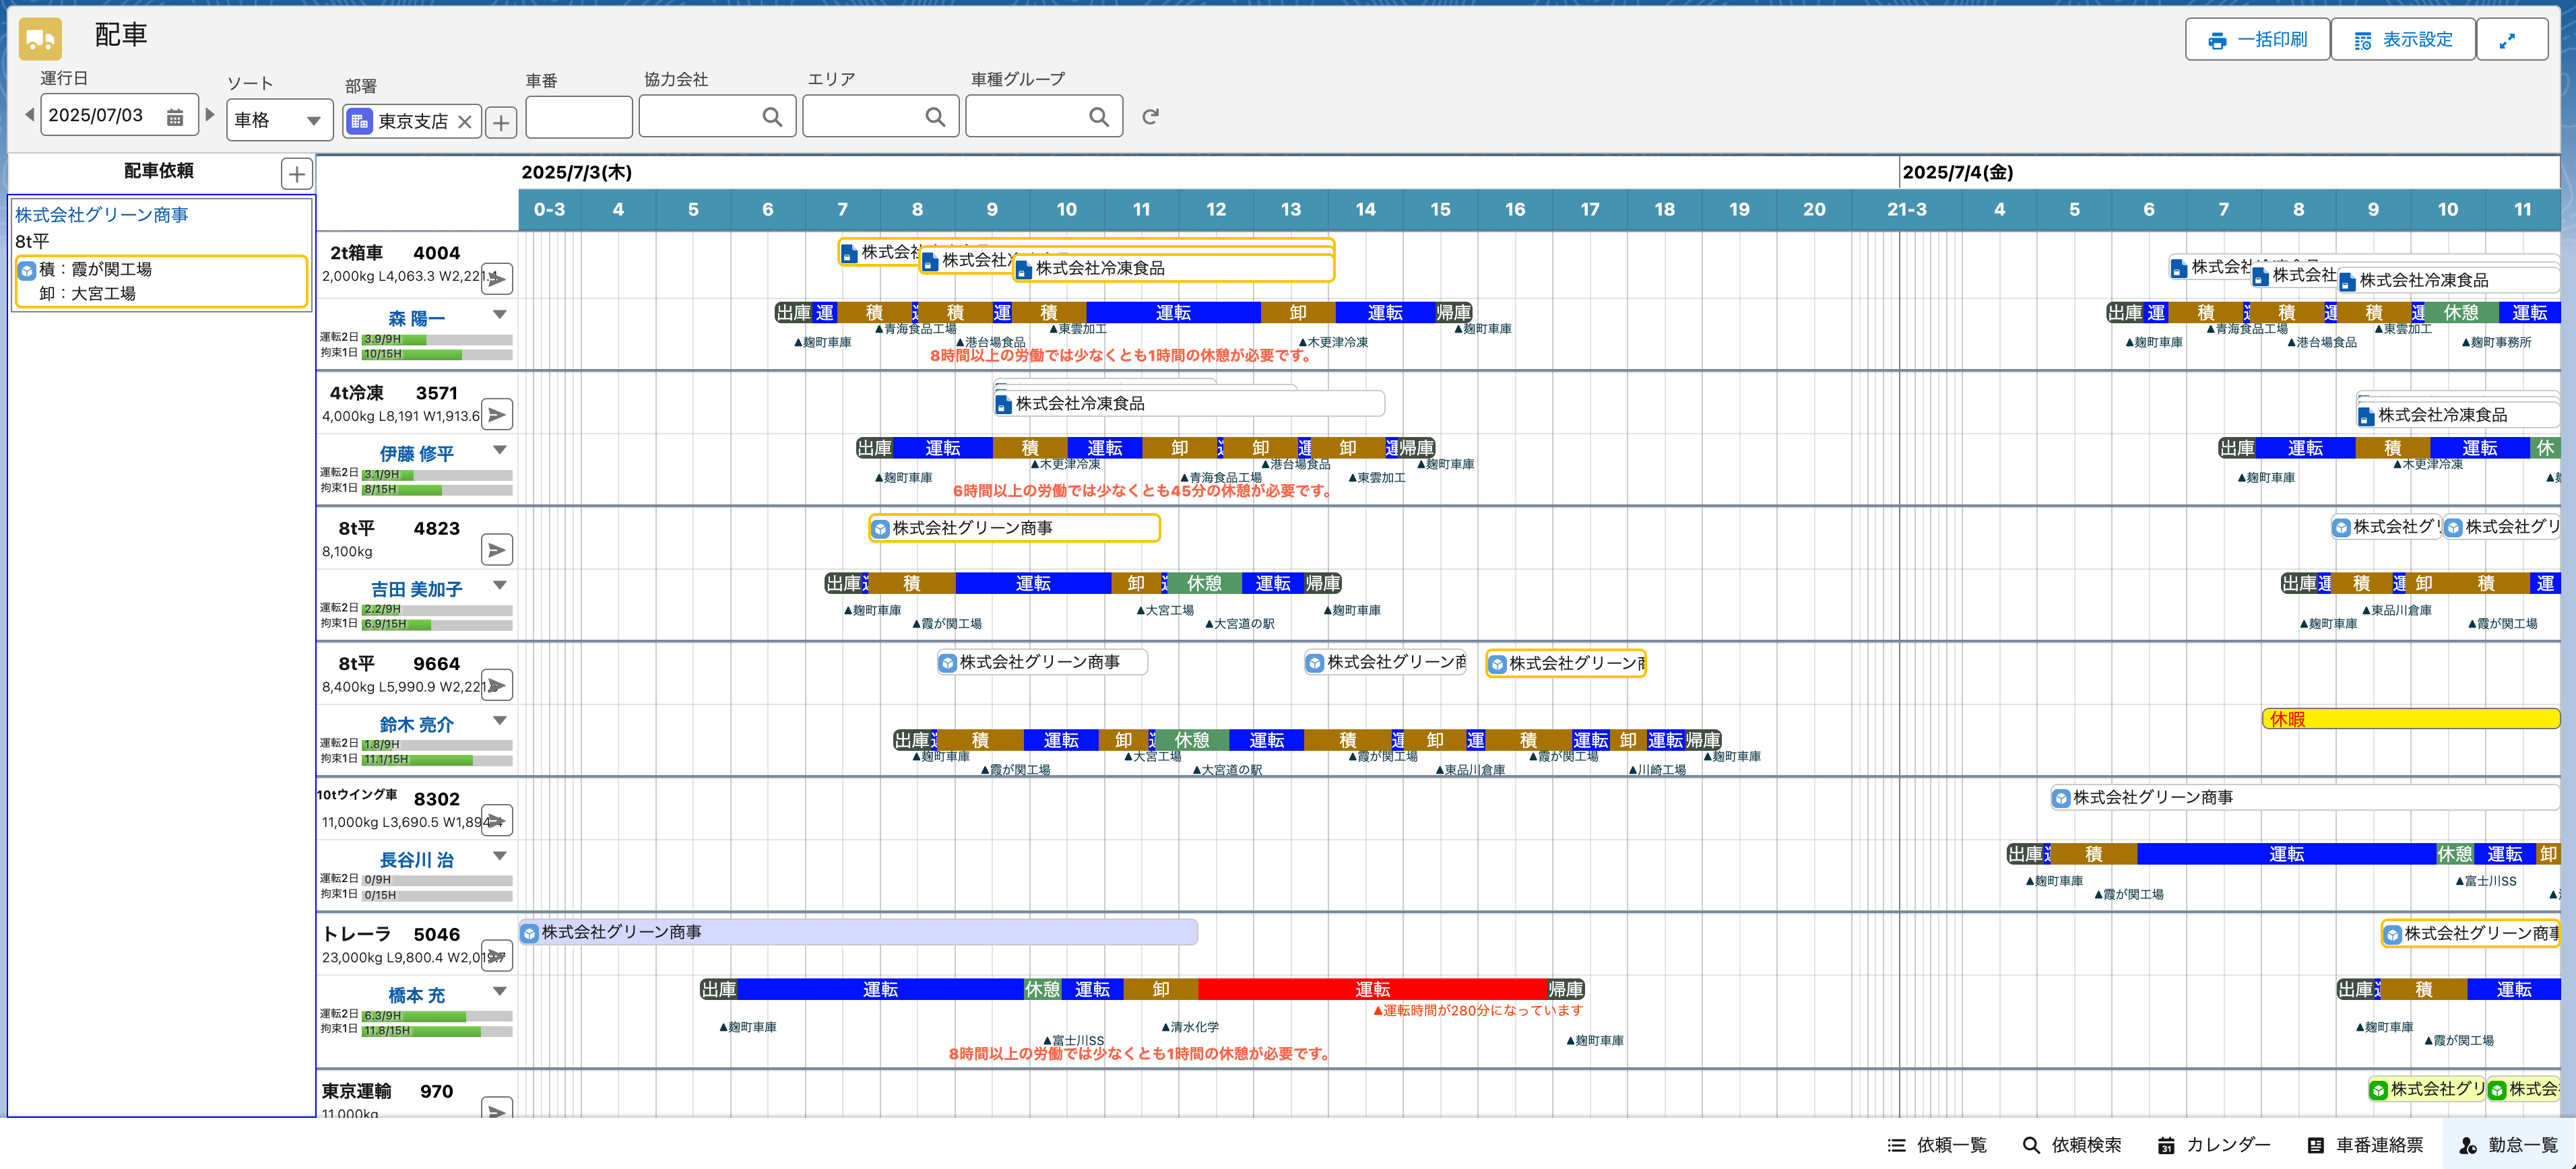The height and width of the screenshot is (1169, 2576).
Task: Click the send arrow icon for 4t冷凍 3571
Action: 497,414
